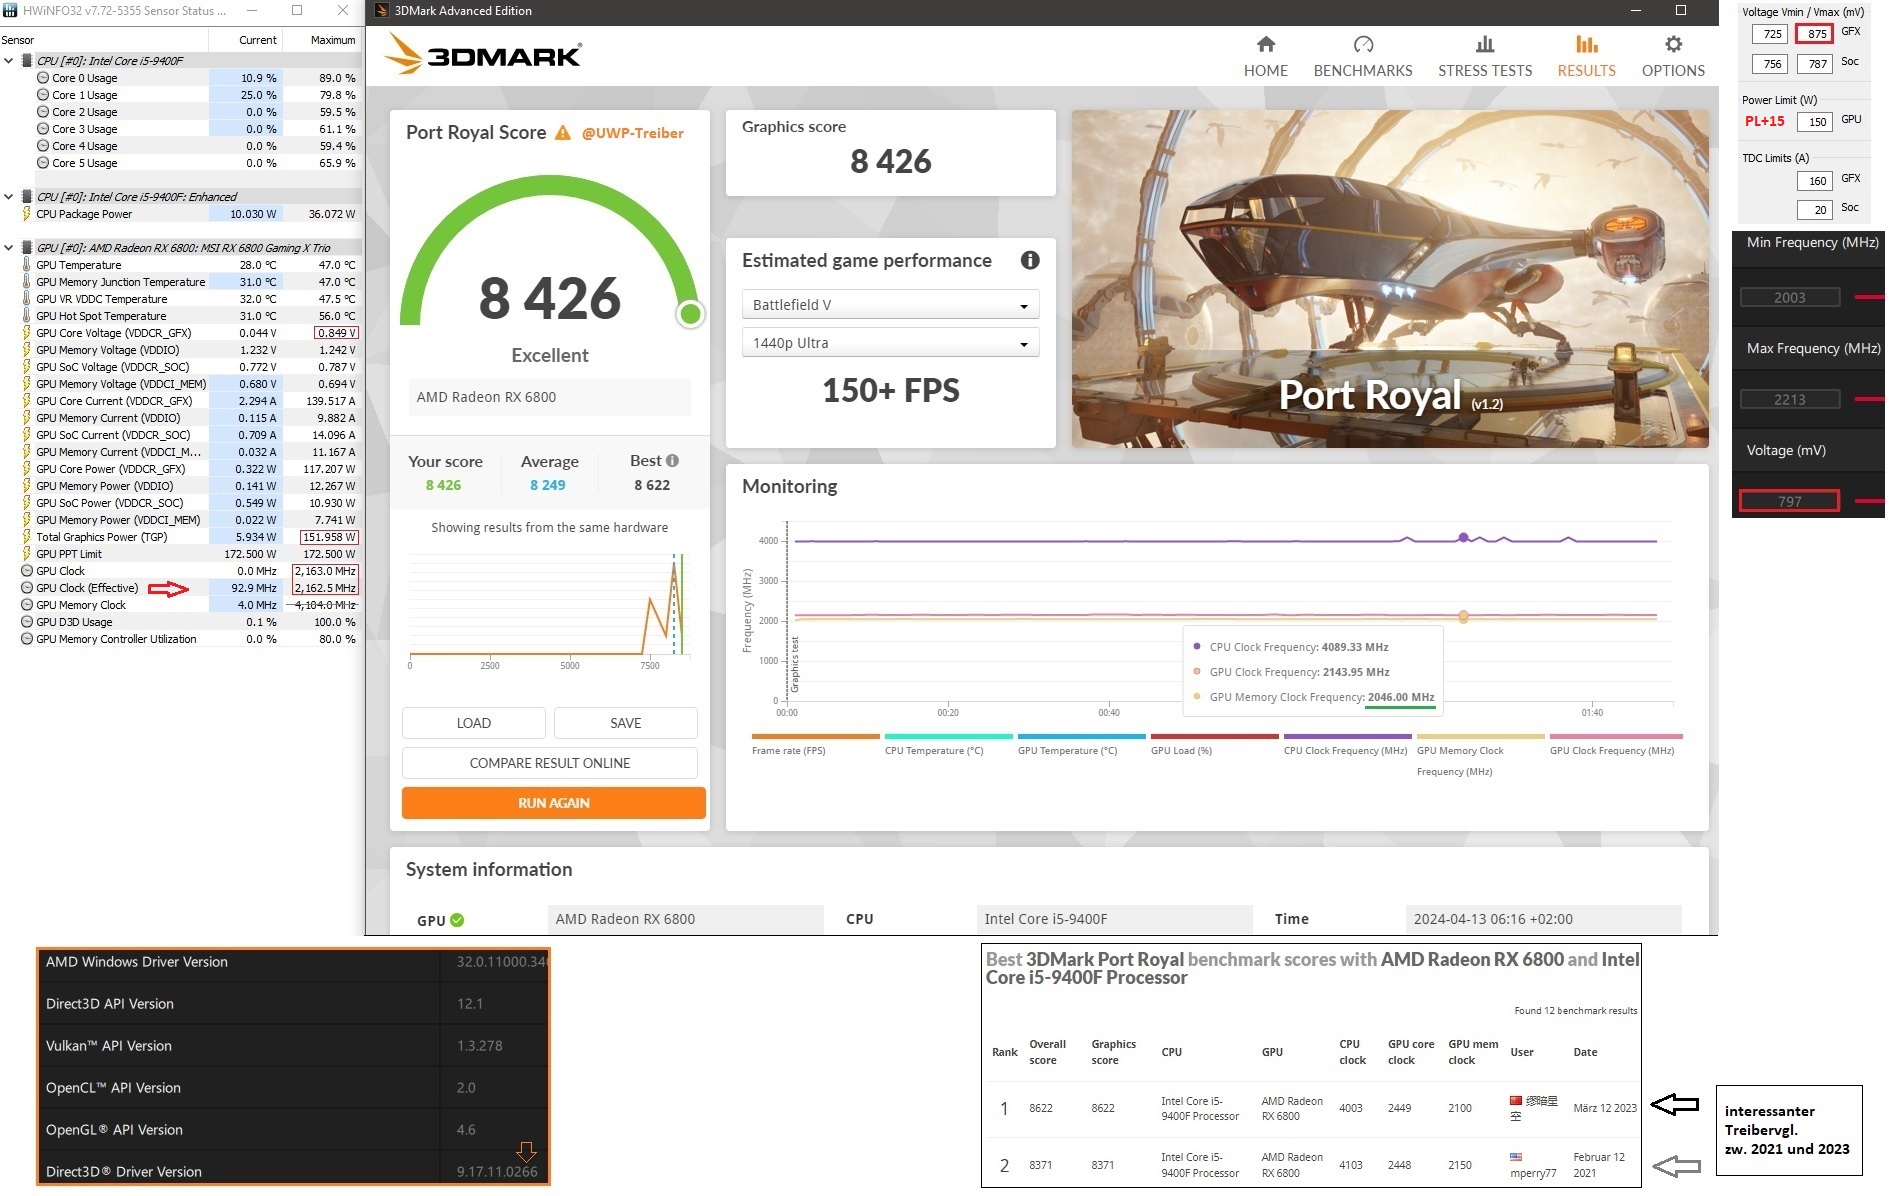Image resolution: width=1896 pixels, height=1196 pixels.
Task: Click the GFX Vmin voltage field 725
Action: click(x=1769, y=34)
